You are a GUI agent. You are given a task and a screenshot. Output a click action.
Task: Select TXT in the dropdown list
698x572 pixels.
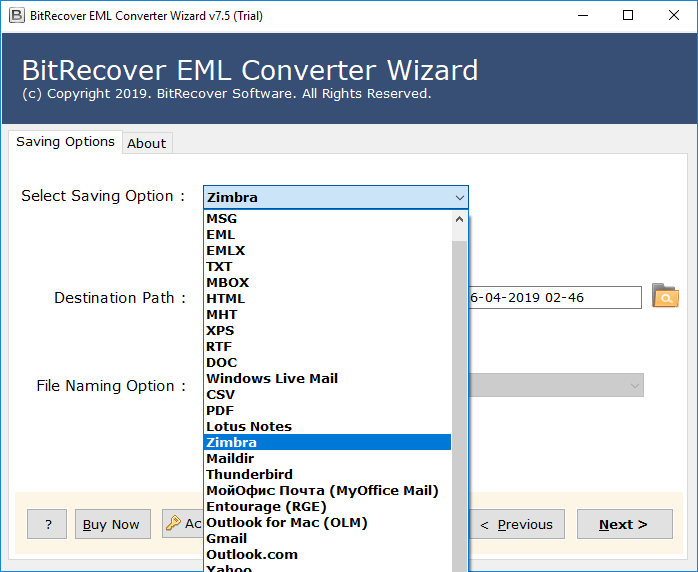click(328, 267)
